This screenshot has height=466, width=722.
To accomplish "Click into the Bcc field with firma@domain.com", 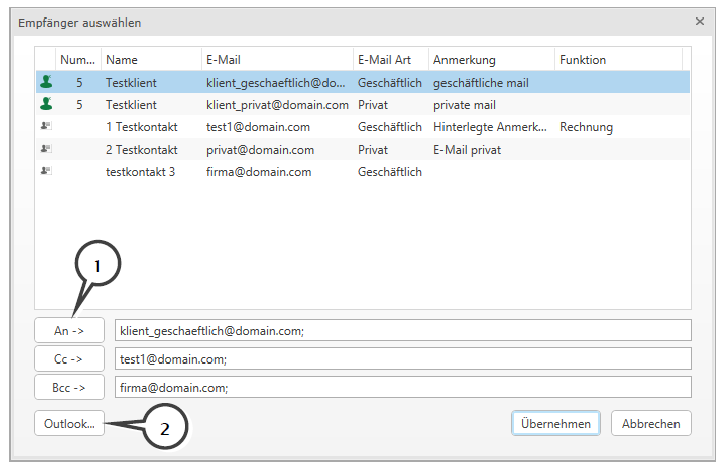I will [403, 387].
